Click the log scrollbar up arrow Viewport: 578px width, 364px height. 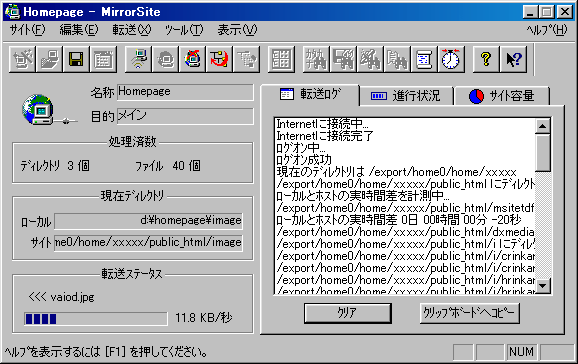coord(543,126)
